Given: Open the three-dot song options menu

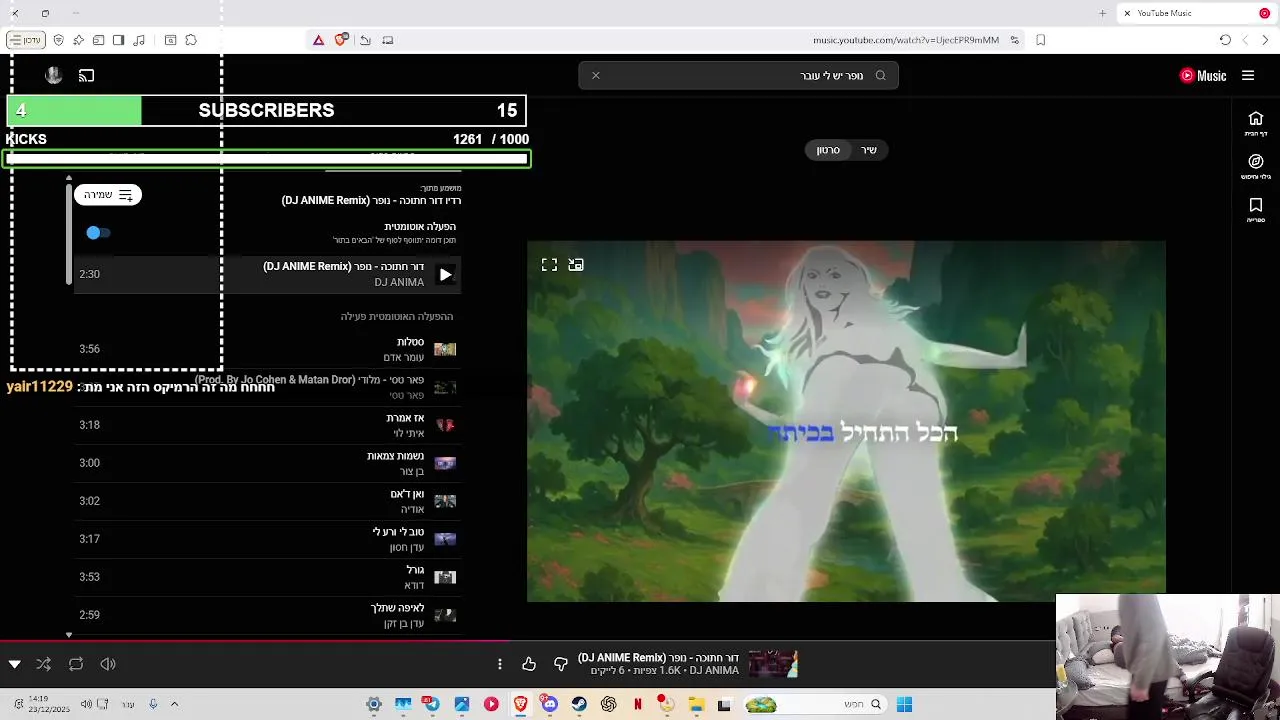Looking at the screenshot, I should 499,664.
